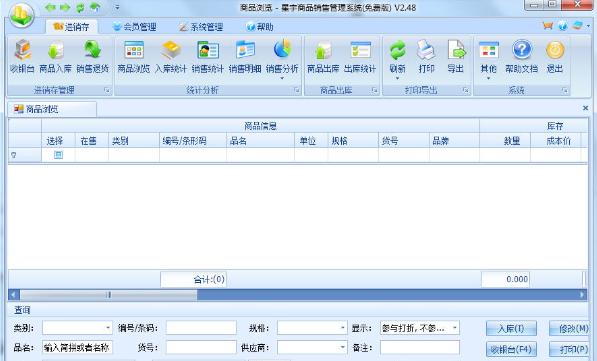The image size is (597, 361).
Task: Open the 供应商 dropdown in query panel
Action: (343, 347)
